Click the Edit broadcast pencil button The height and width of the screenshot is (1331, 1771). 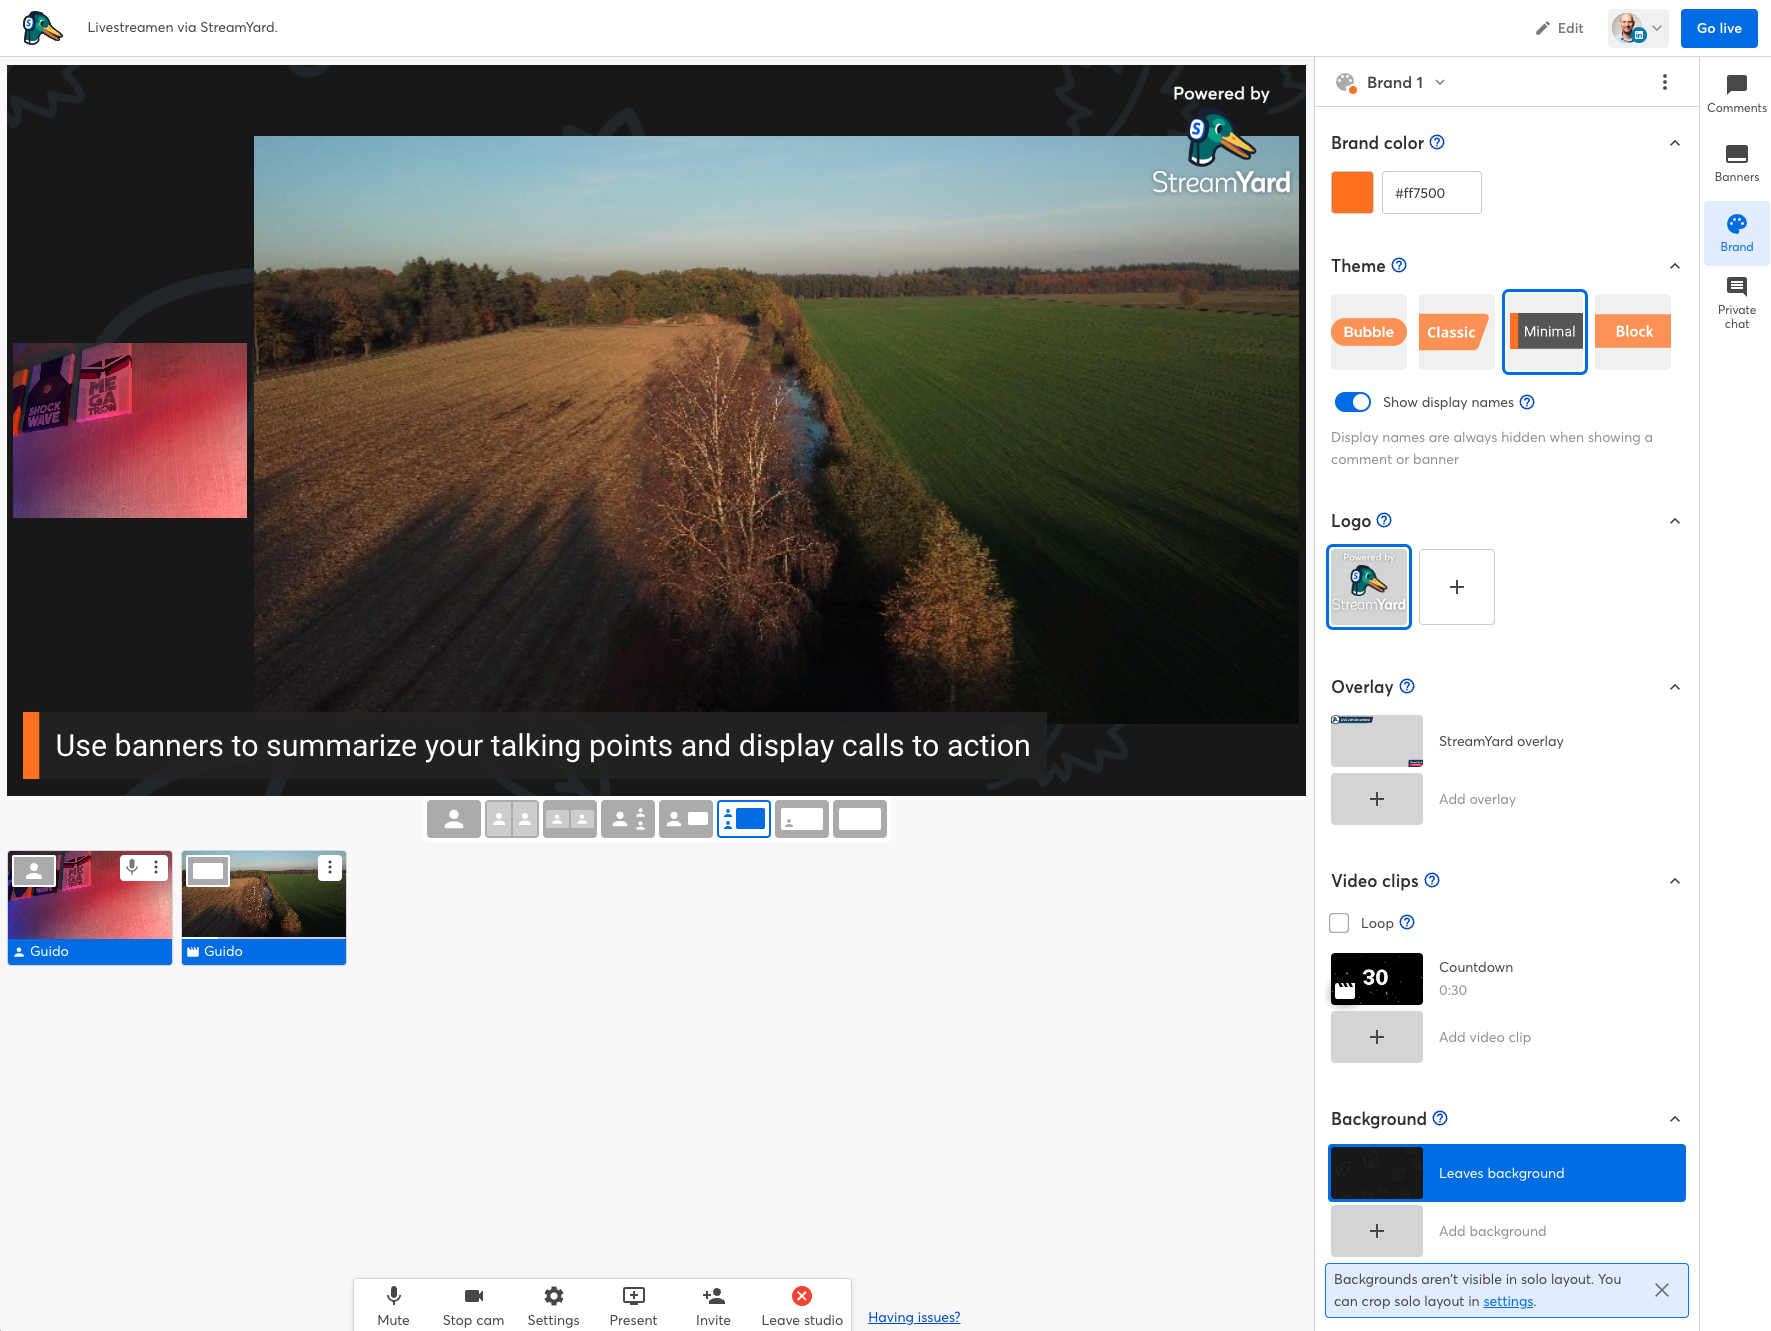1559,28
